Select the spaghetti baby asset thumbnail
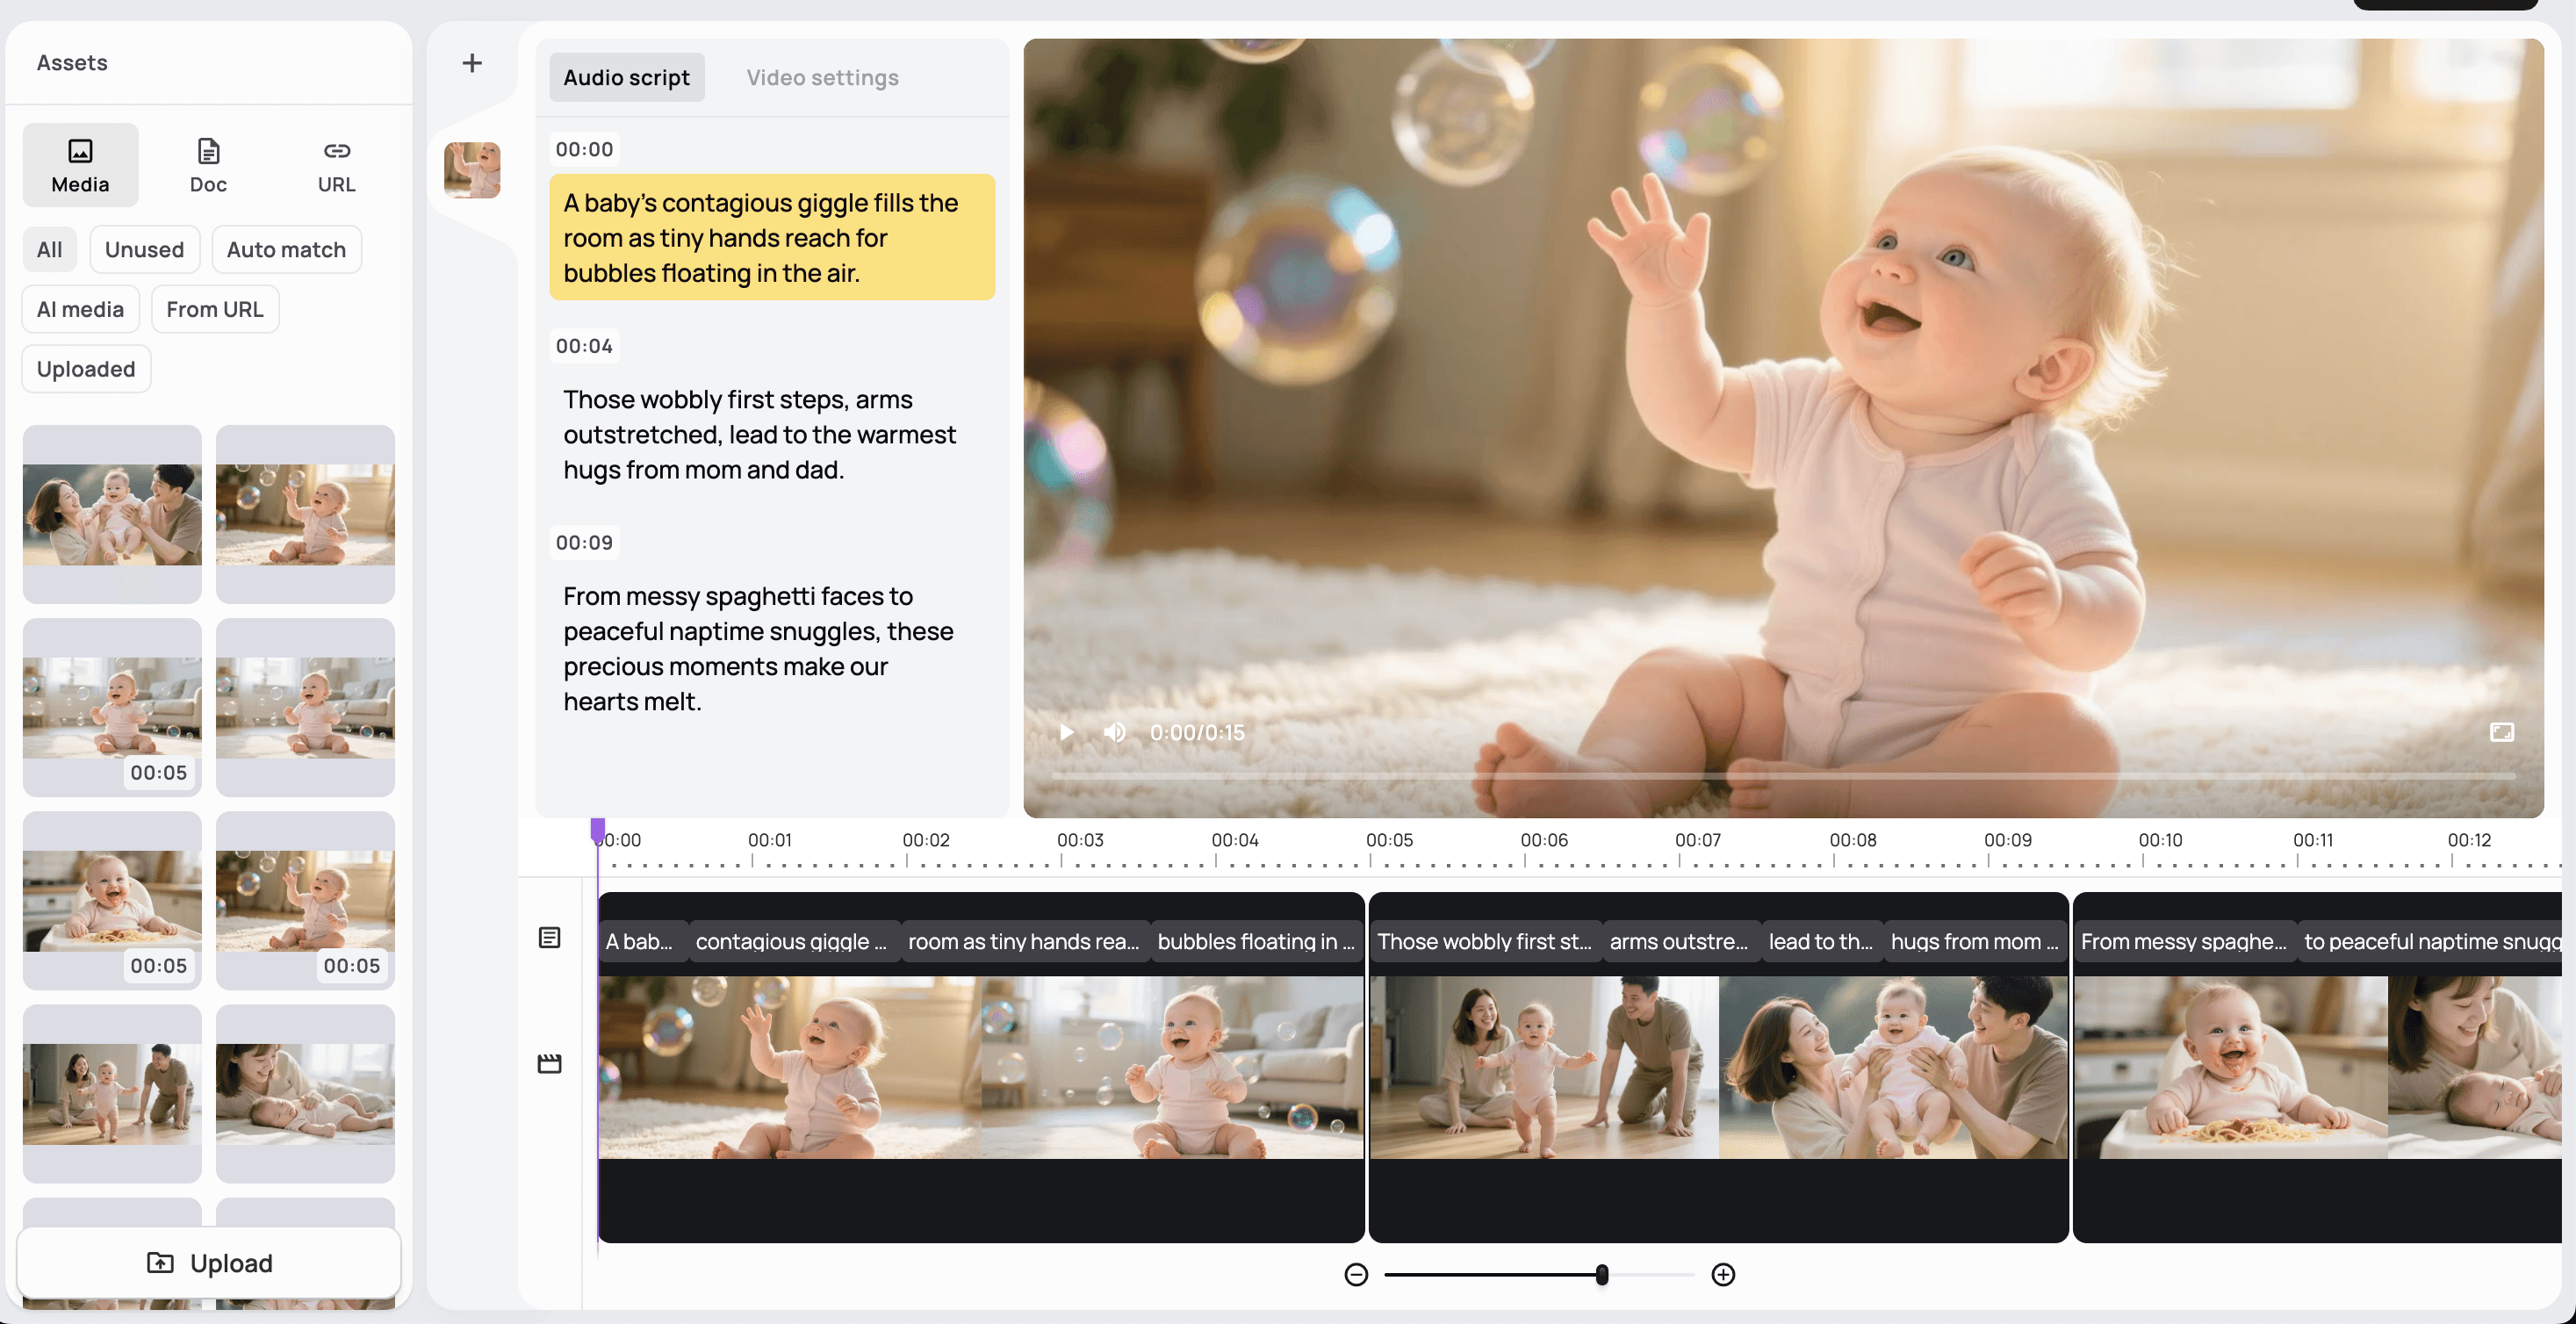The height and width of the screenshot is (1324, 2576). click(112, 899)
